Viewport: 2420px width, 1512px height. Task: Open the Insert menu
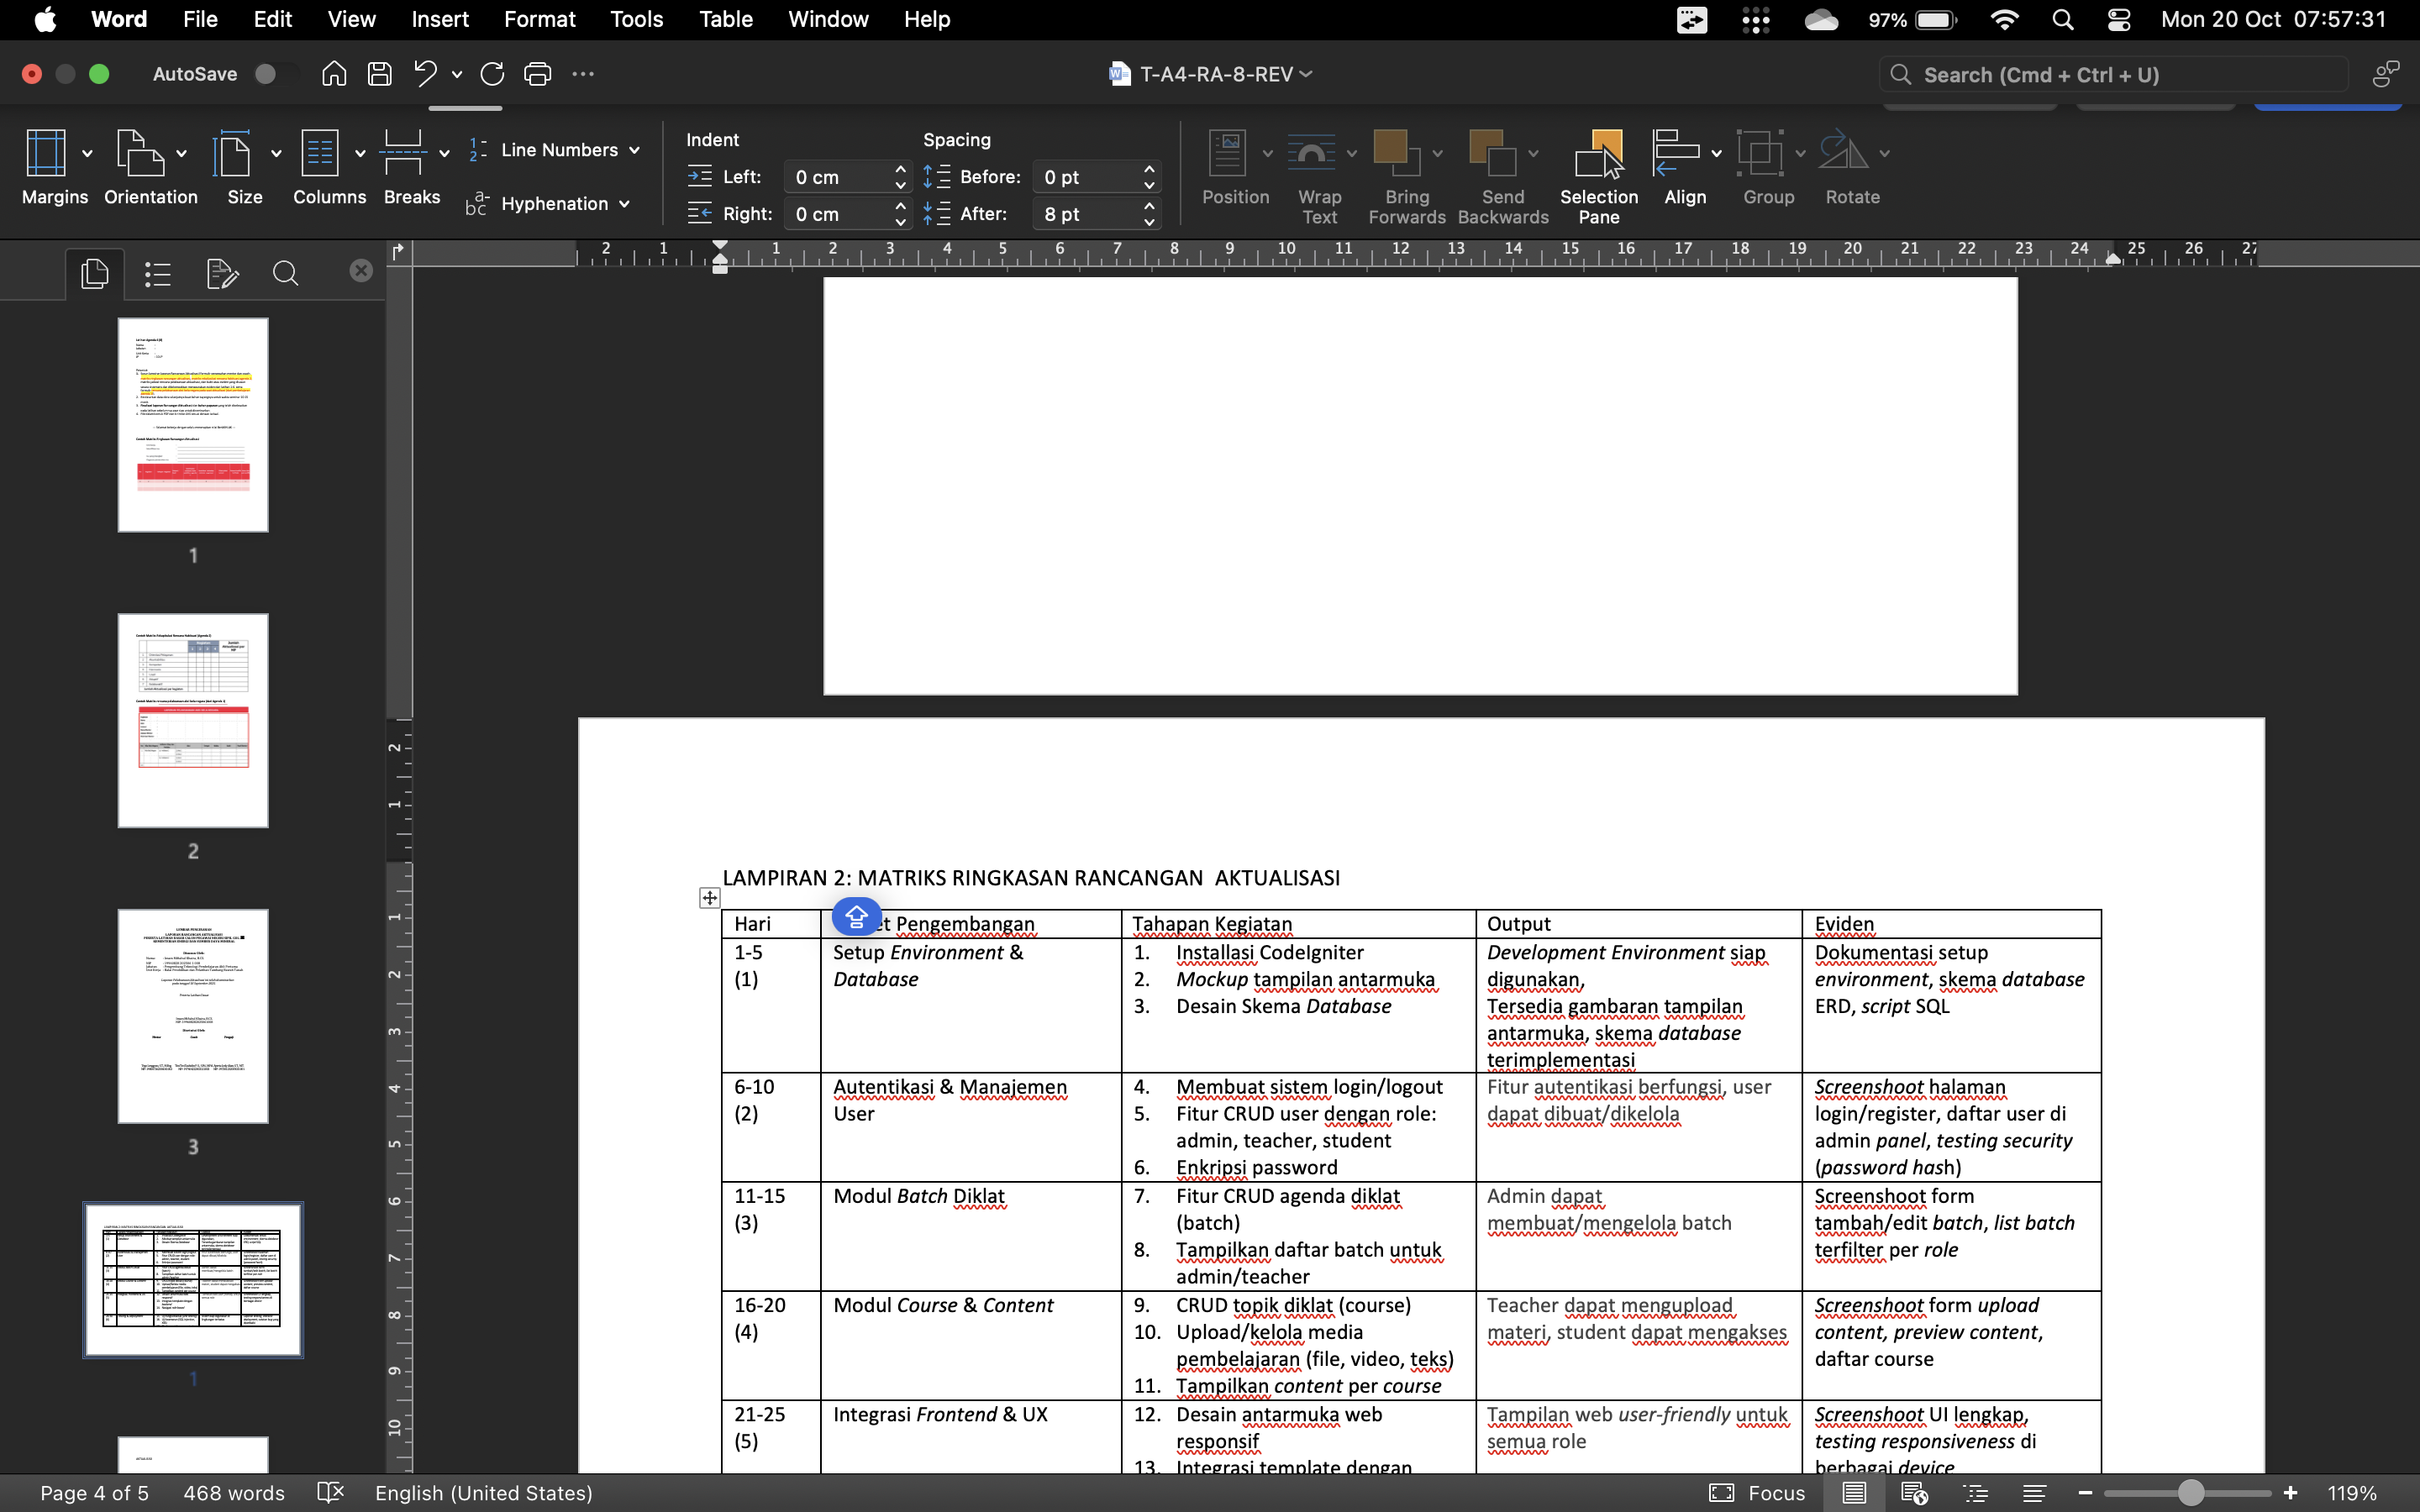pos(440,19)
